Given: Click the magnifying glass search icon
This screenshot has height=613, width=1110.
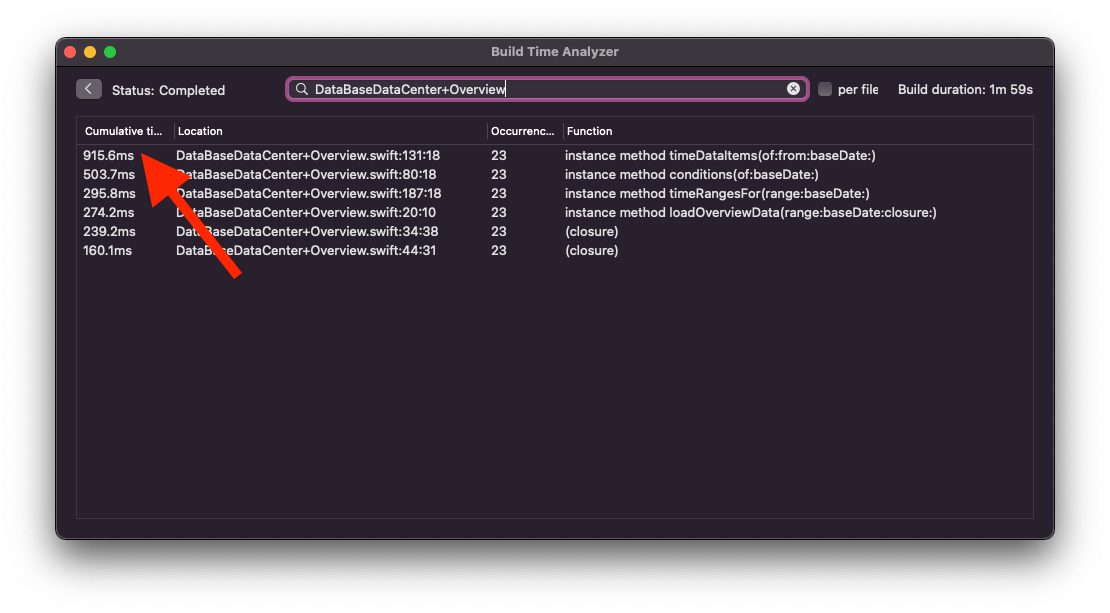Looking at the screenshot, I should pos(302,89).
